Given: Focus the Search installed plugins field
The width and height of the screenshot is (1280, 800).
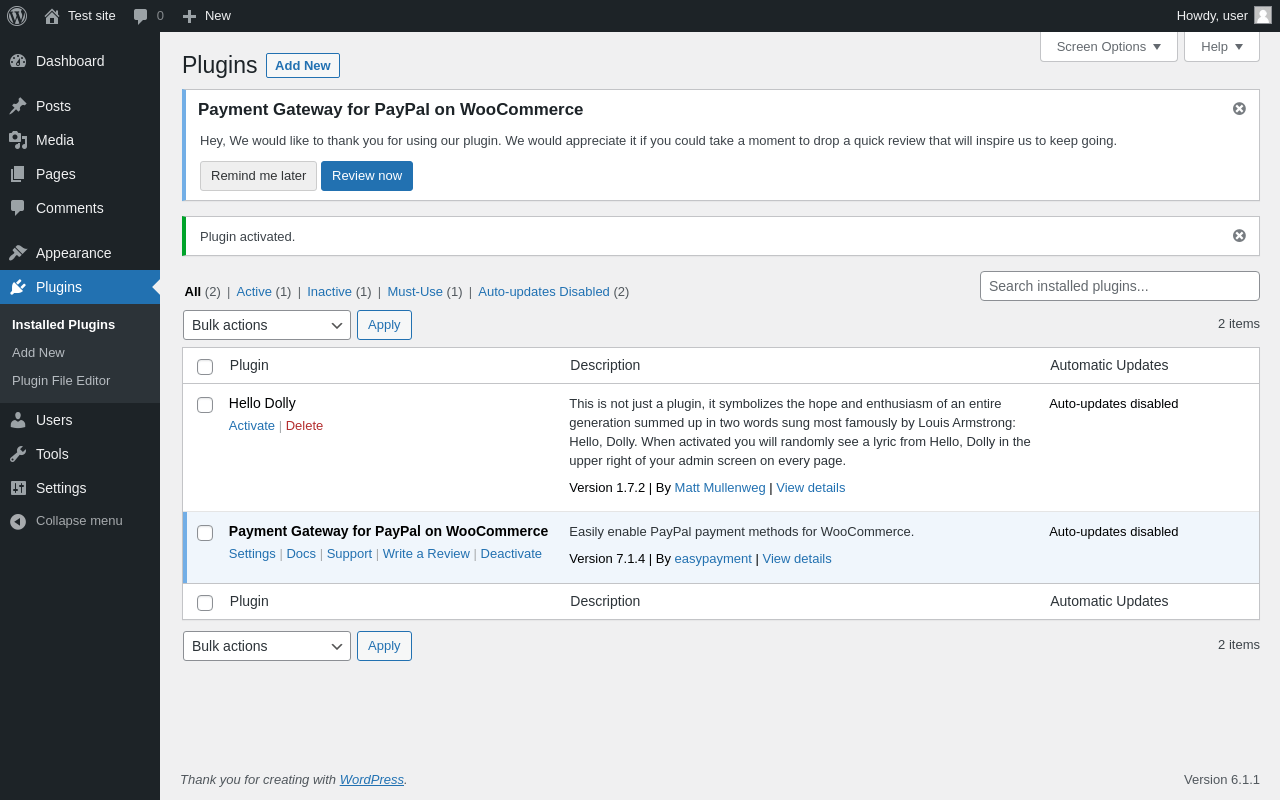Looking at the screenshot, I should (1119, 286).
